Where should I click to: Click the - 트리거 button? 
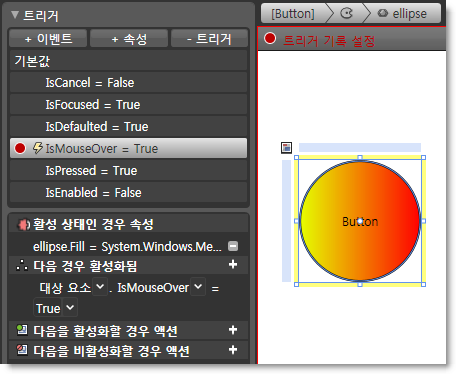(x=209, y=39)
